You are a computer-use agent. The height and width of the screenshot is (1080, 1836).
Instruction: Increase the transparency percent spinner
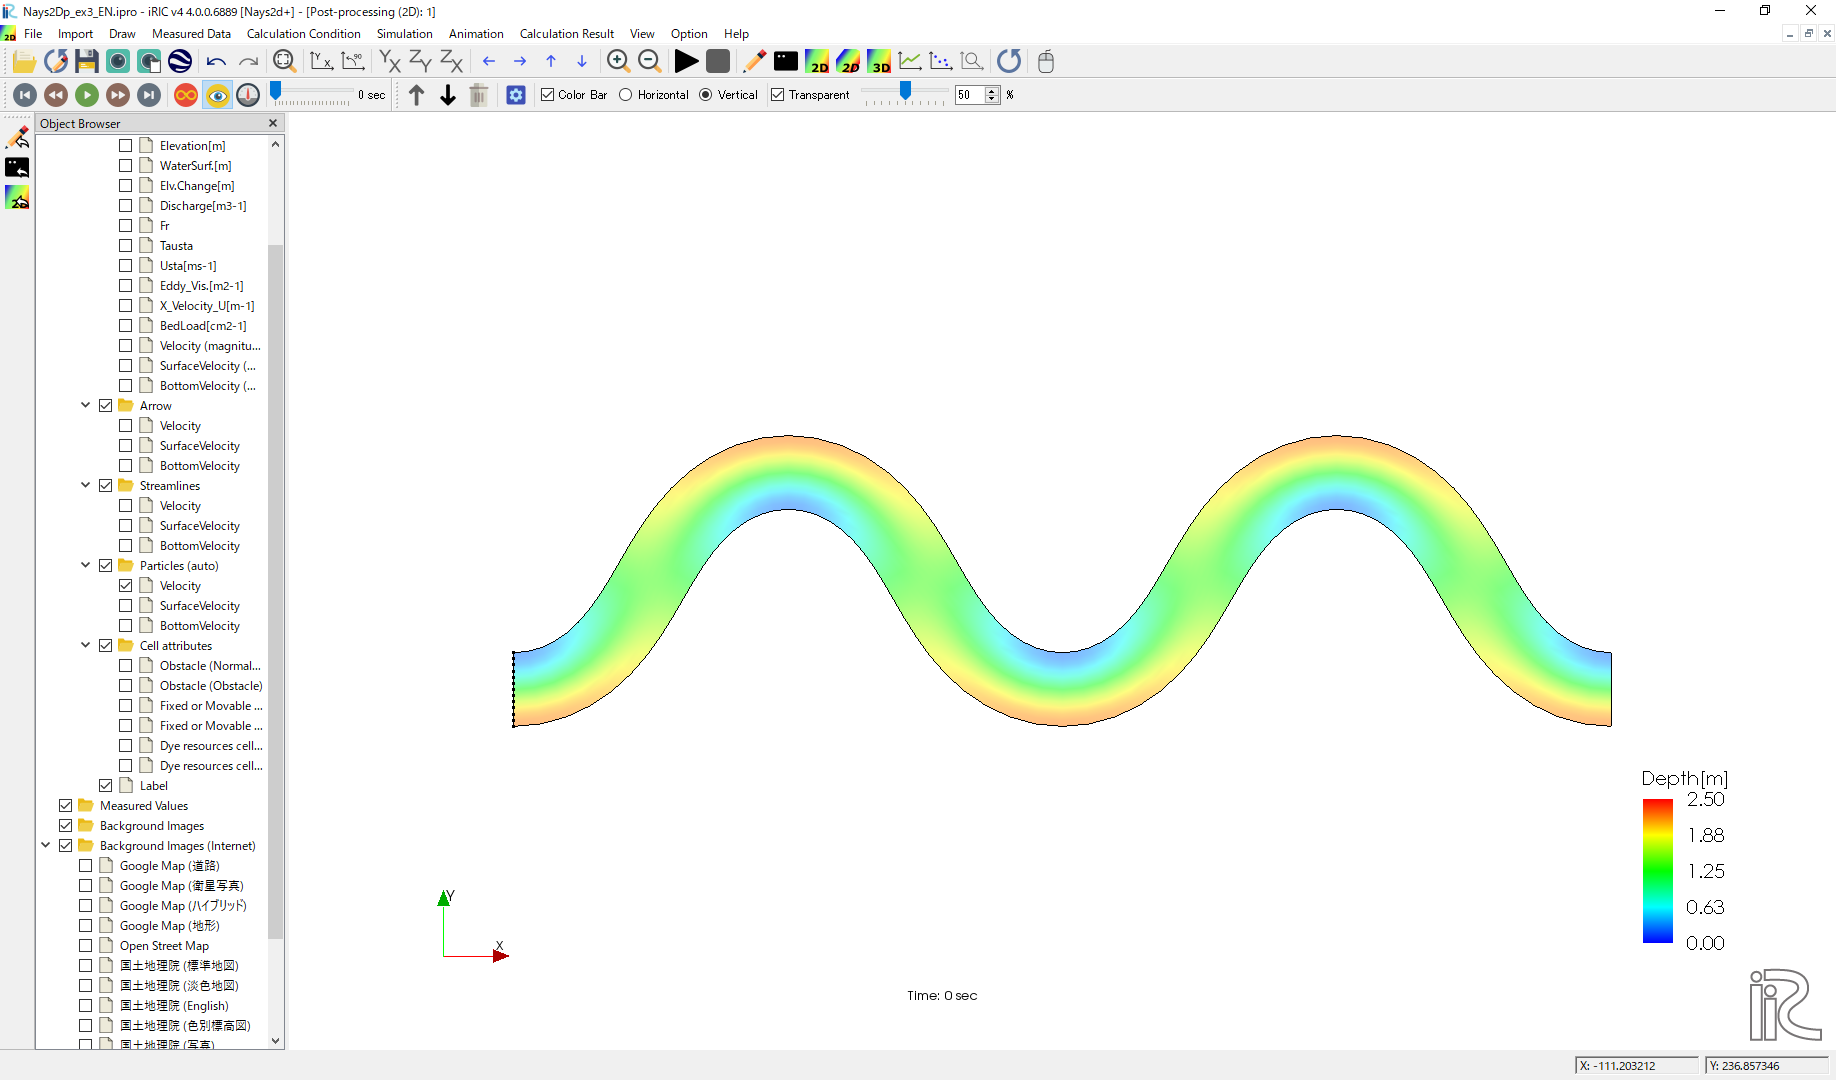992,91
